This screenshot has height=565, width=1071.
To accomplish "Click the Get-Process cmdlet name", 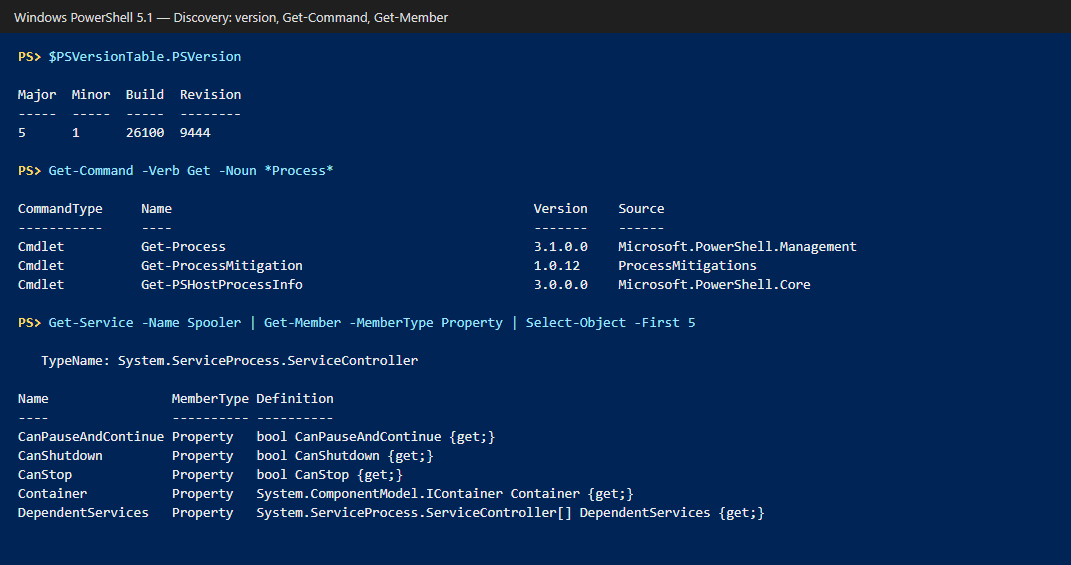I will click(183, 247).
